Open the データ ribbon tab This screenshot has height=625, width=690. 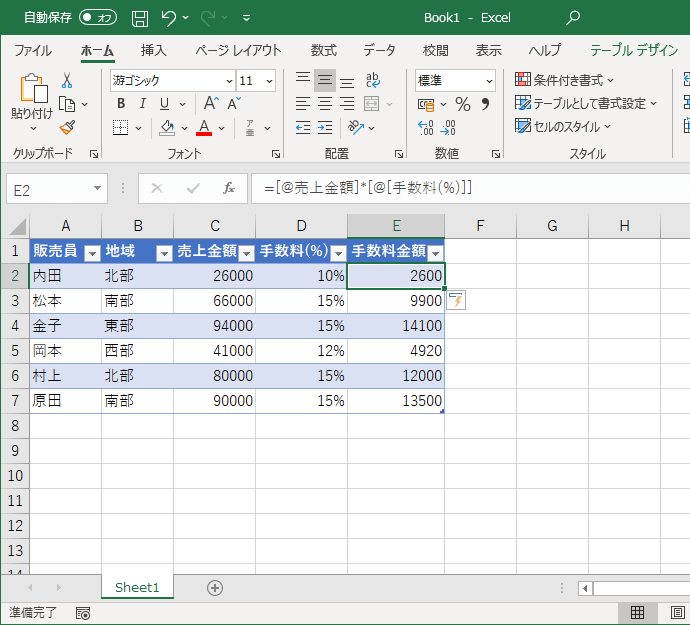[x=379, y=50]
